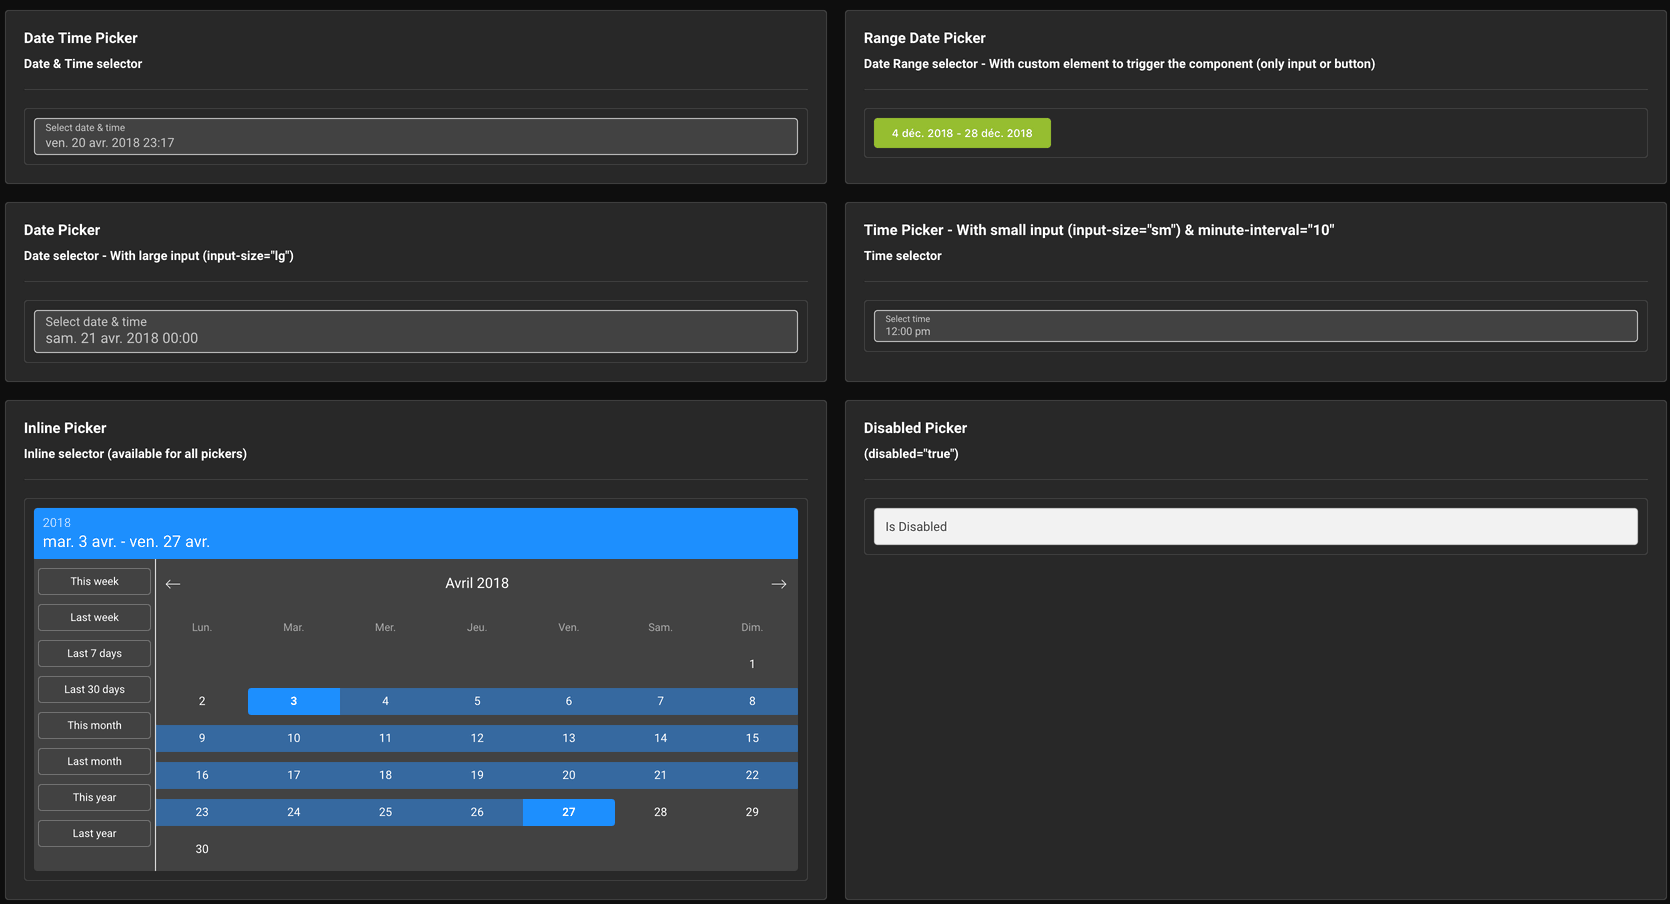Select day 27 in the inline calendar
The height and width of the screenshot is (904, 1670).
pos(568,812)
